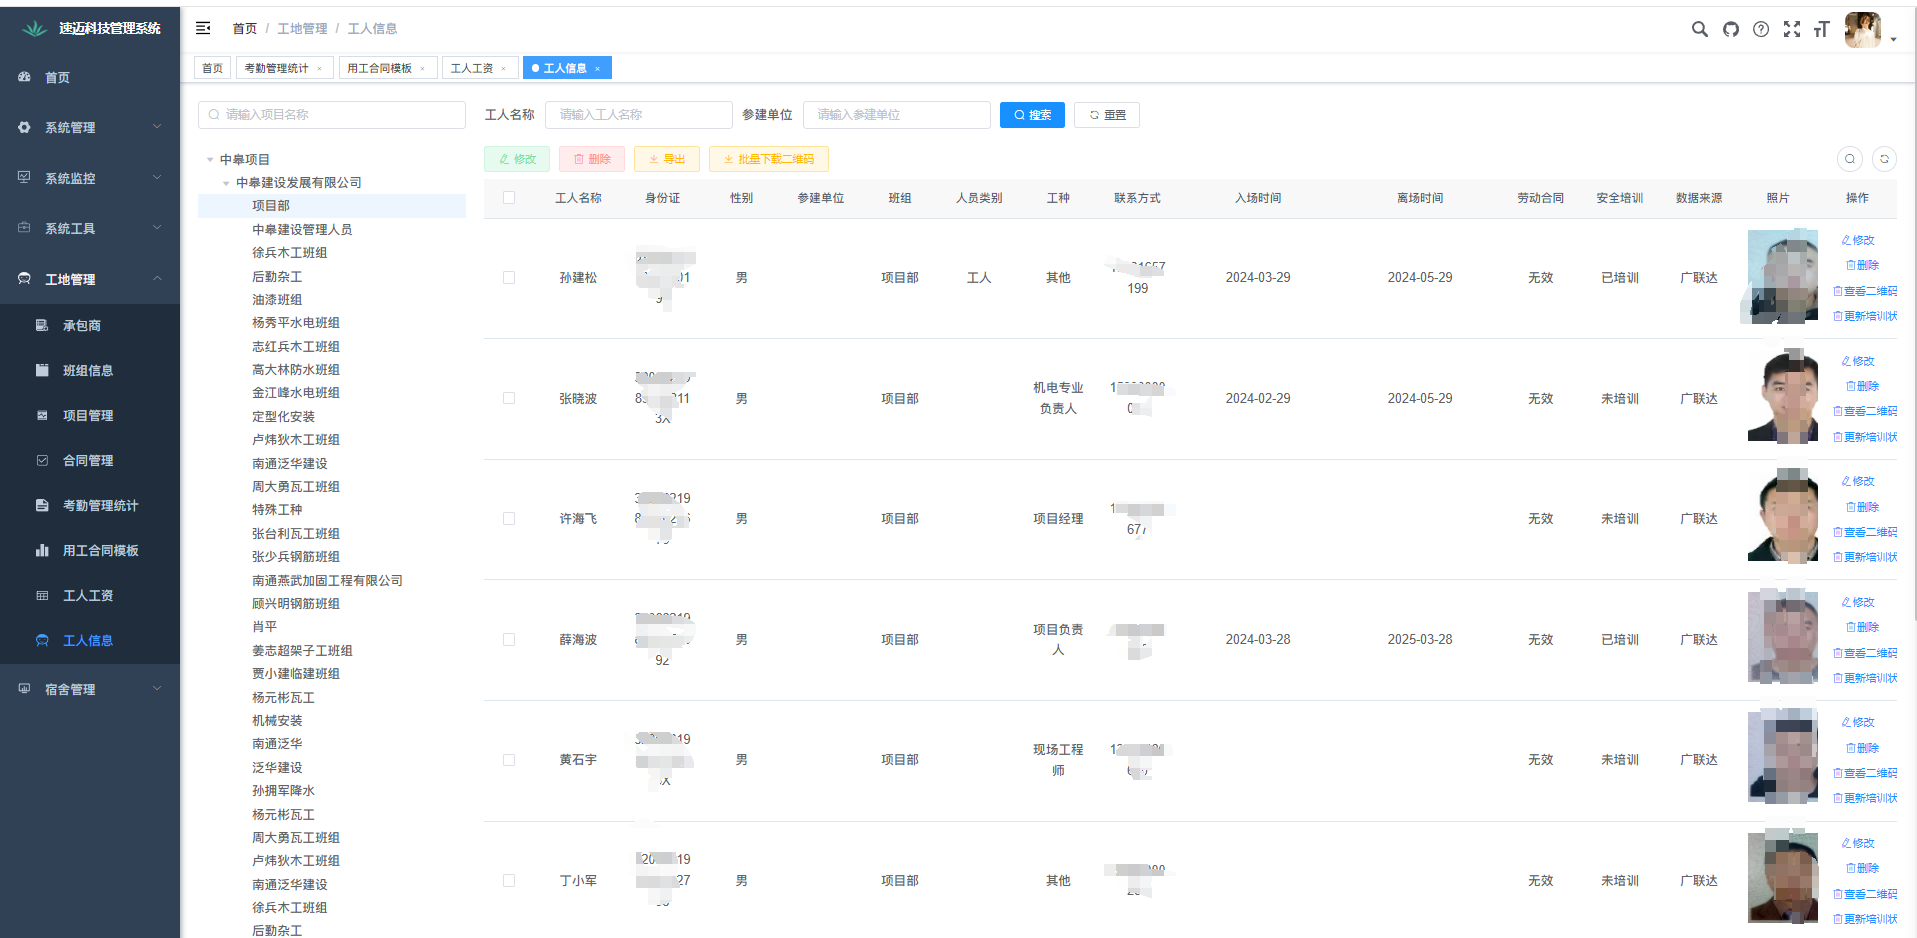Check the row for 黄石宇
The height and width of the screenshot is (938, 1917).
pos(509,760)
